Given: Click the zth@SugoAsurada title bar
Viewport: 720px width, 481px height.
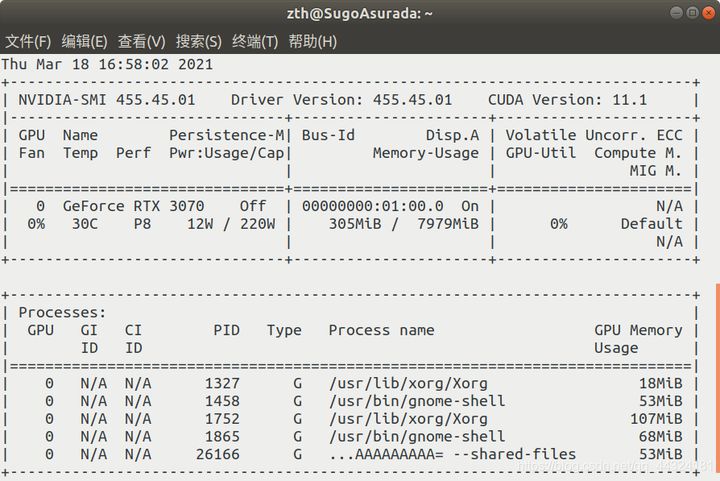Looking at the screenshot, I should click(x=357, y=14).
